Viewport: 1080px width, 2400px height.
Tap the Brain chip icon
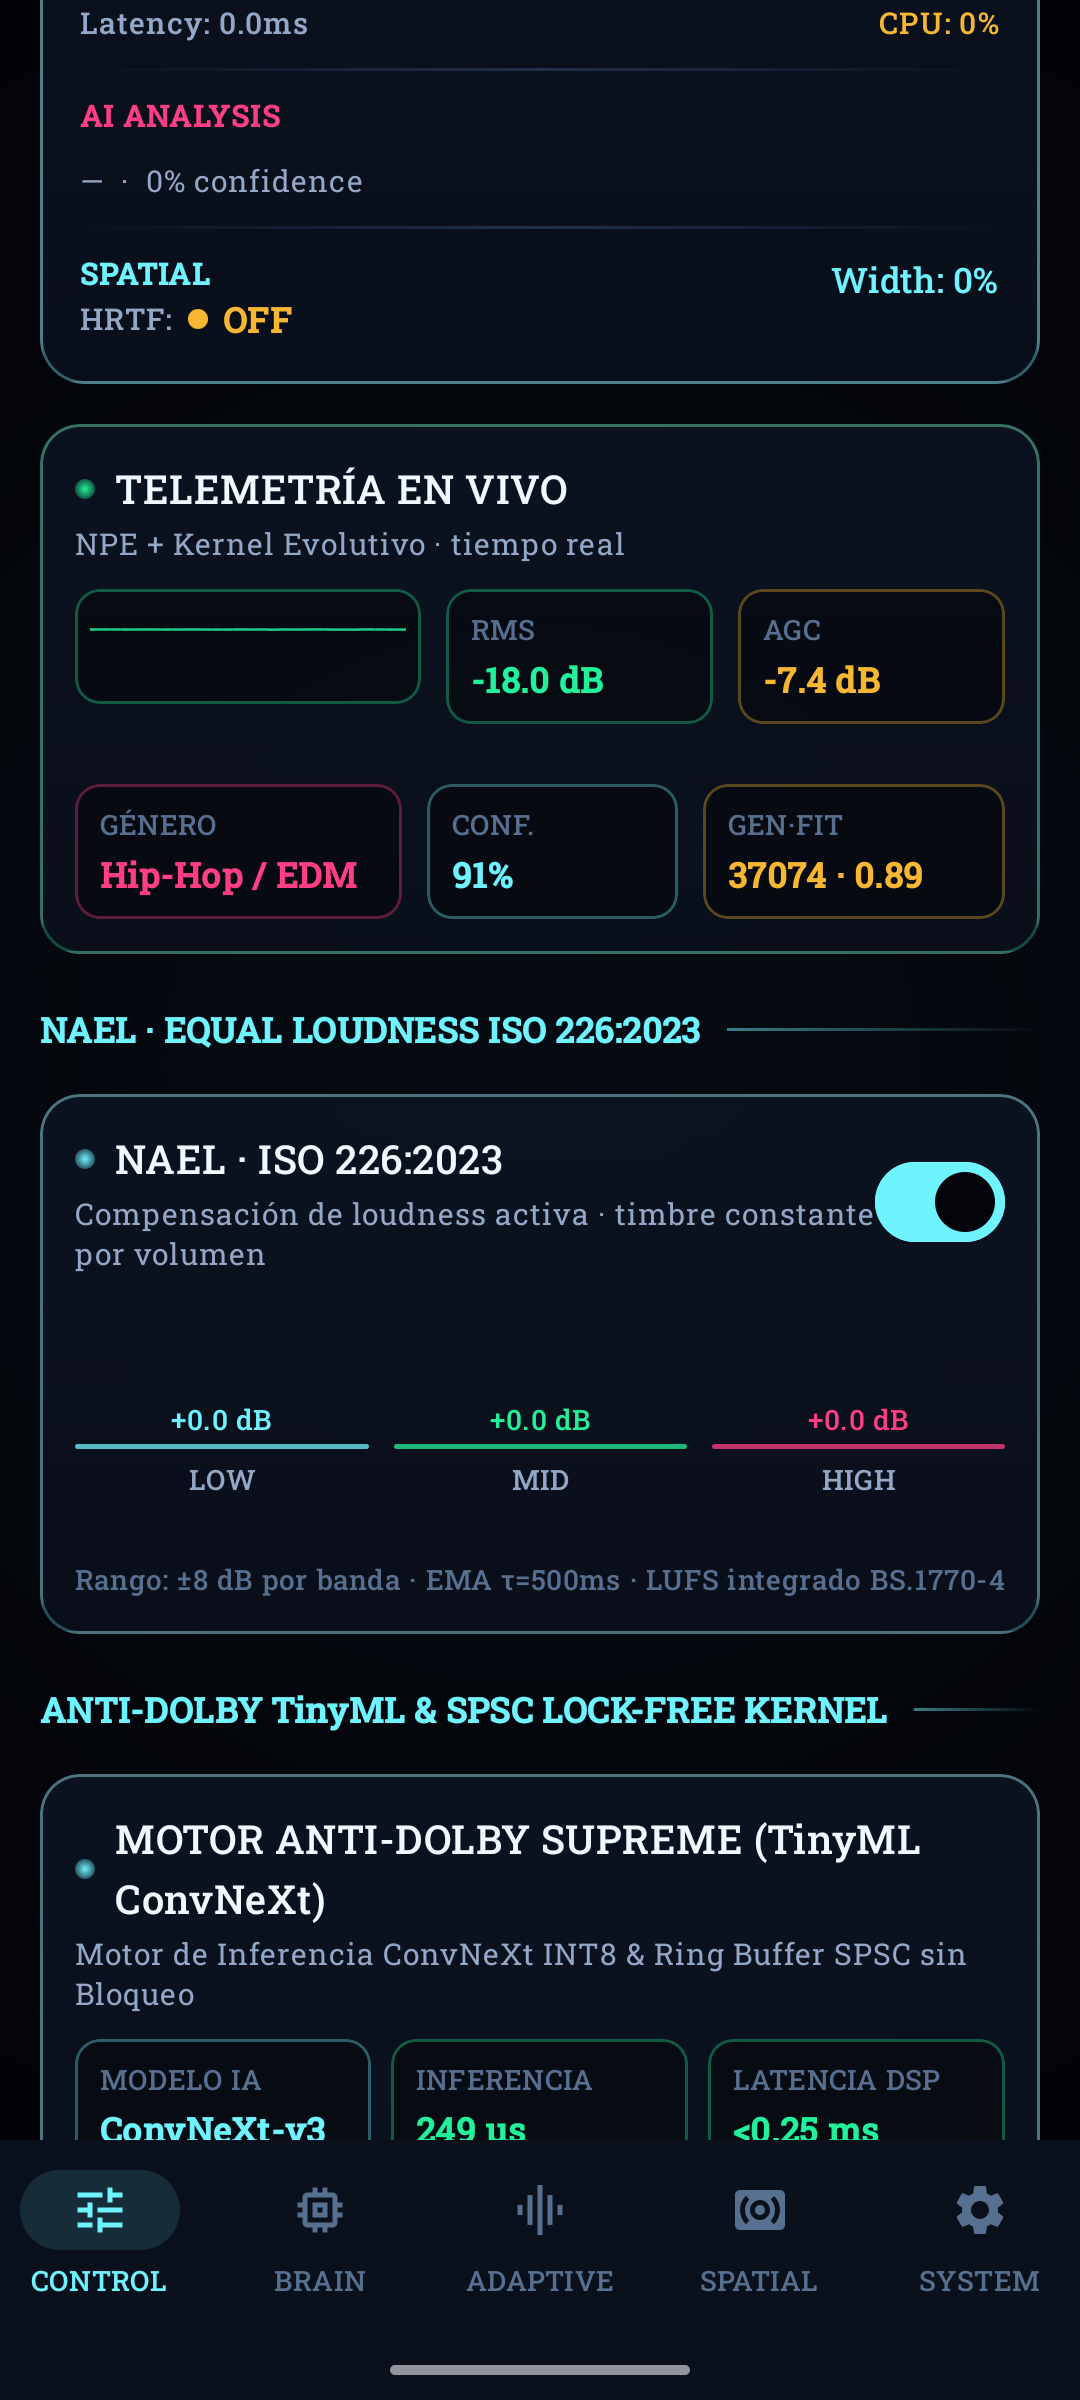point(320,2210)
